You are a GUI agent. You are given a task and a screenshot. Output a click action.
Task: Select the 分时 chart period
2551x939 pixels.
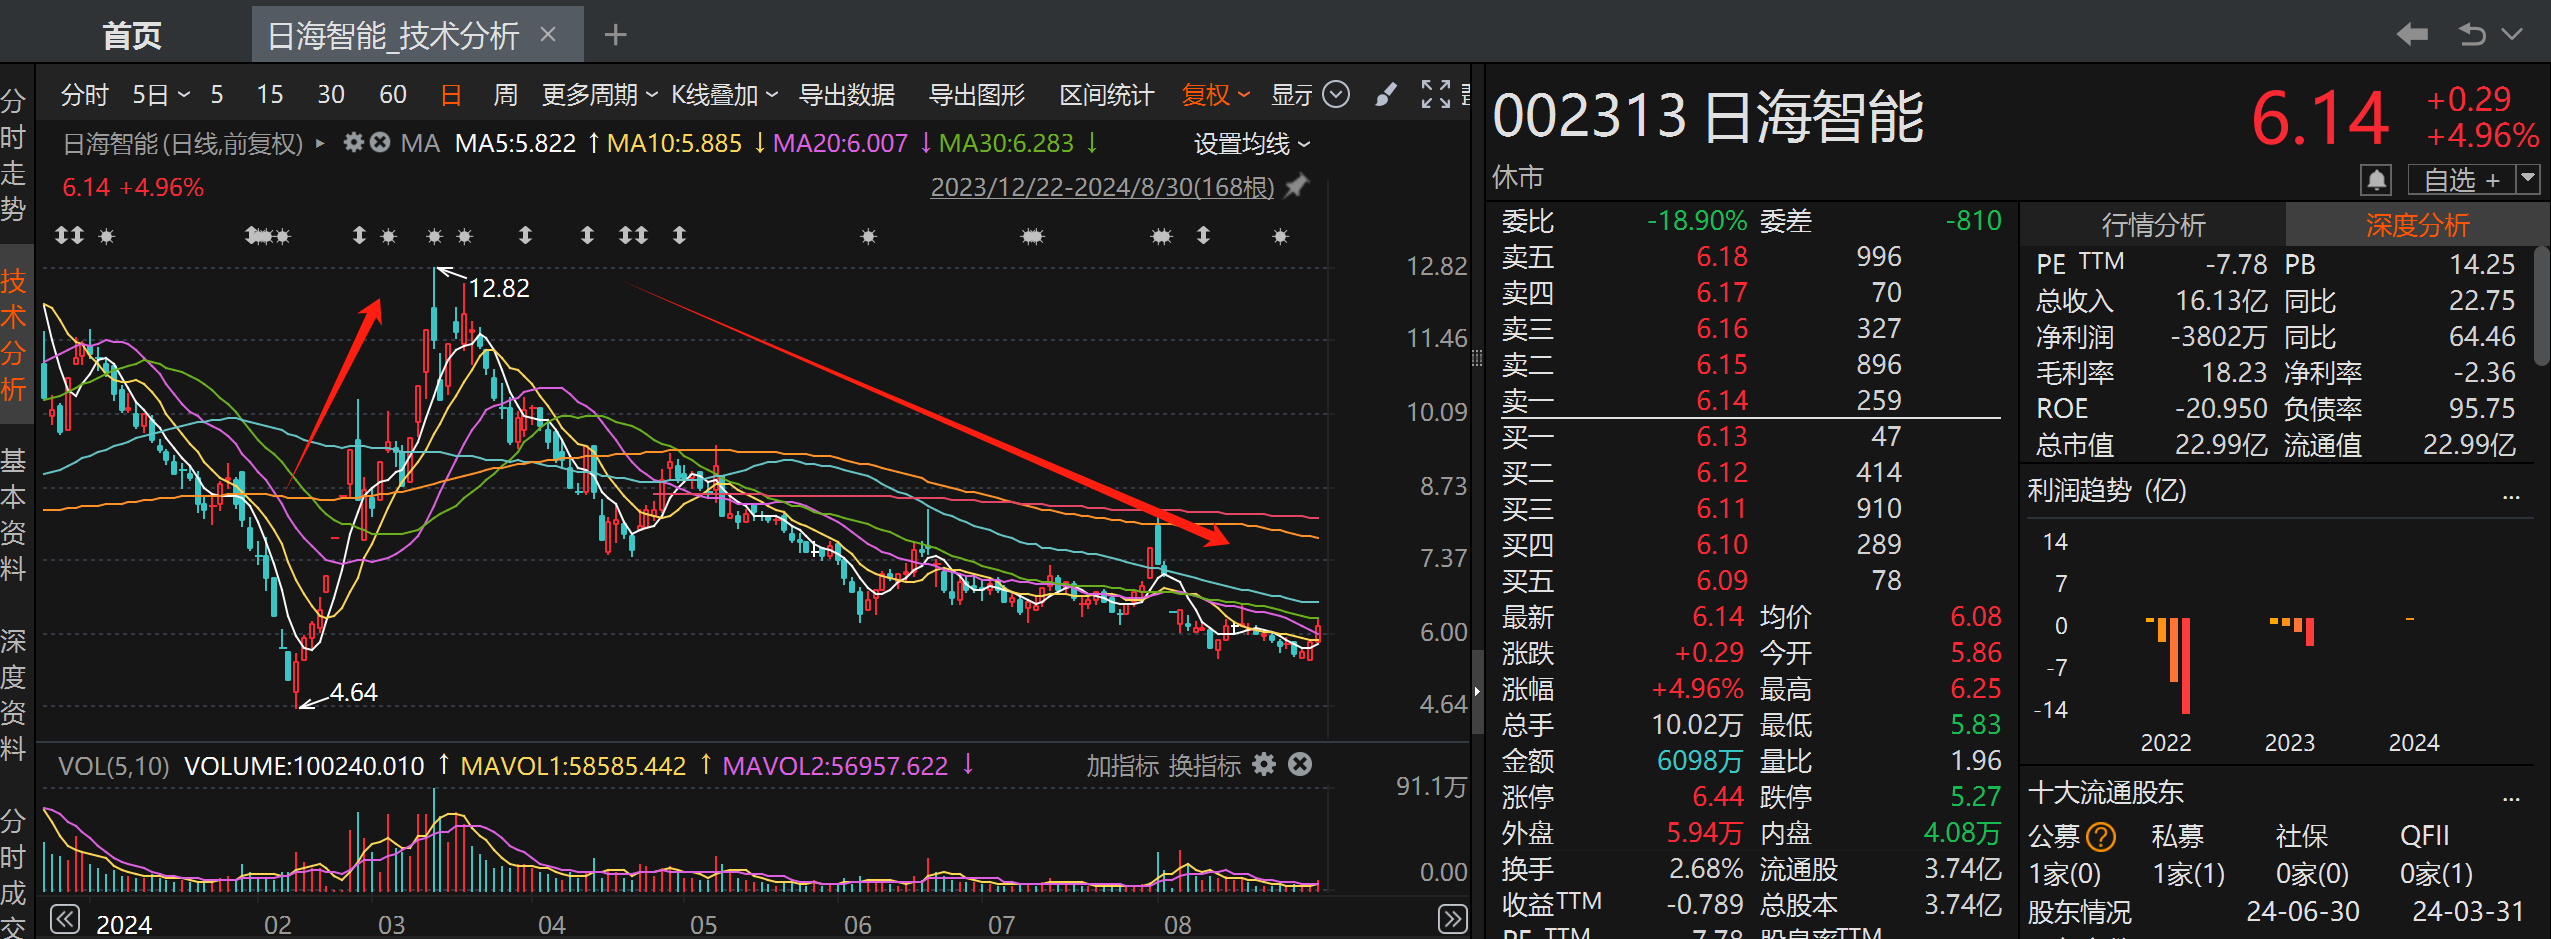84,95
